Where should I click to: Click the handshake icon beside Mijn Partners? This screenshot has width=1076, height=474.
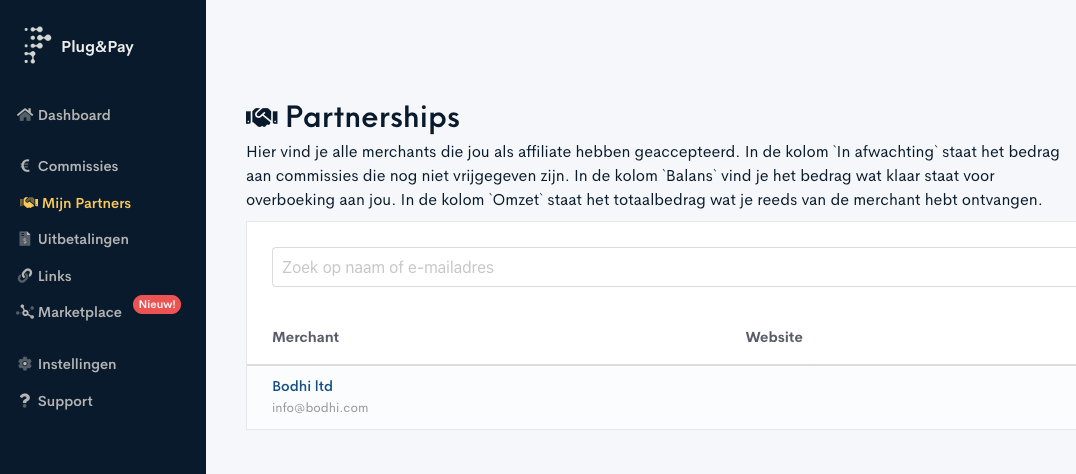click(28, 203)
